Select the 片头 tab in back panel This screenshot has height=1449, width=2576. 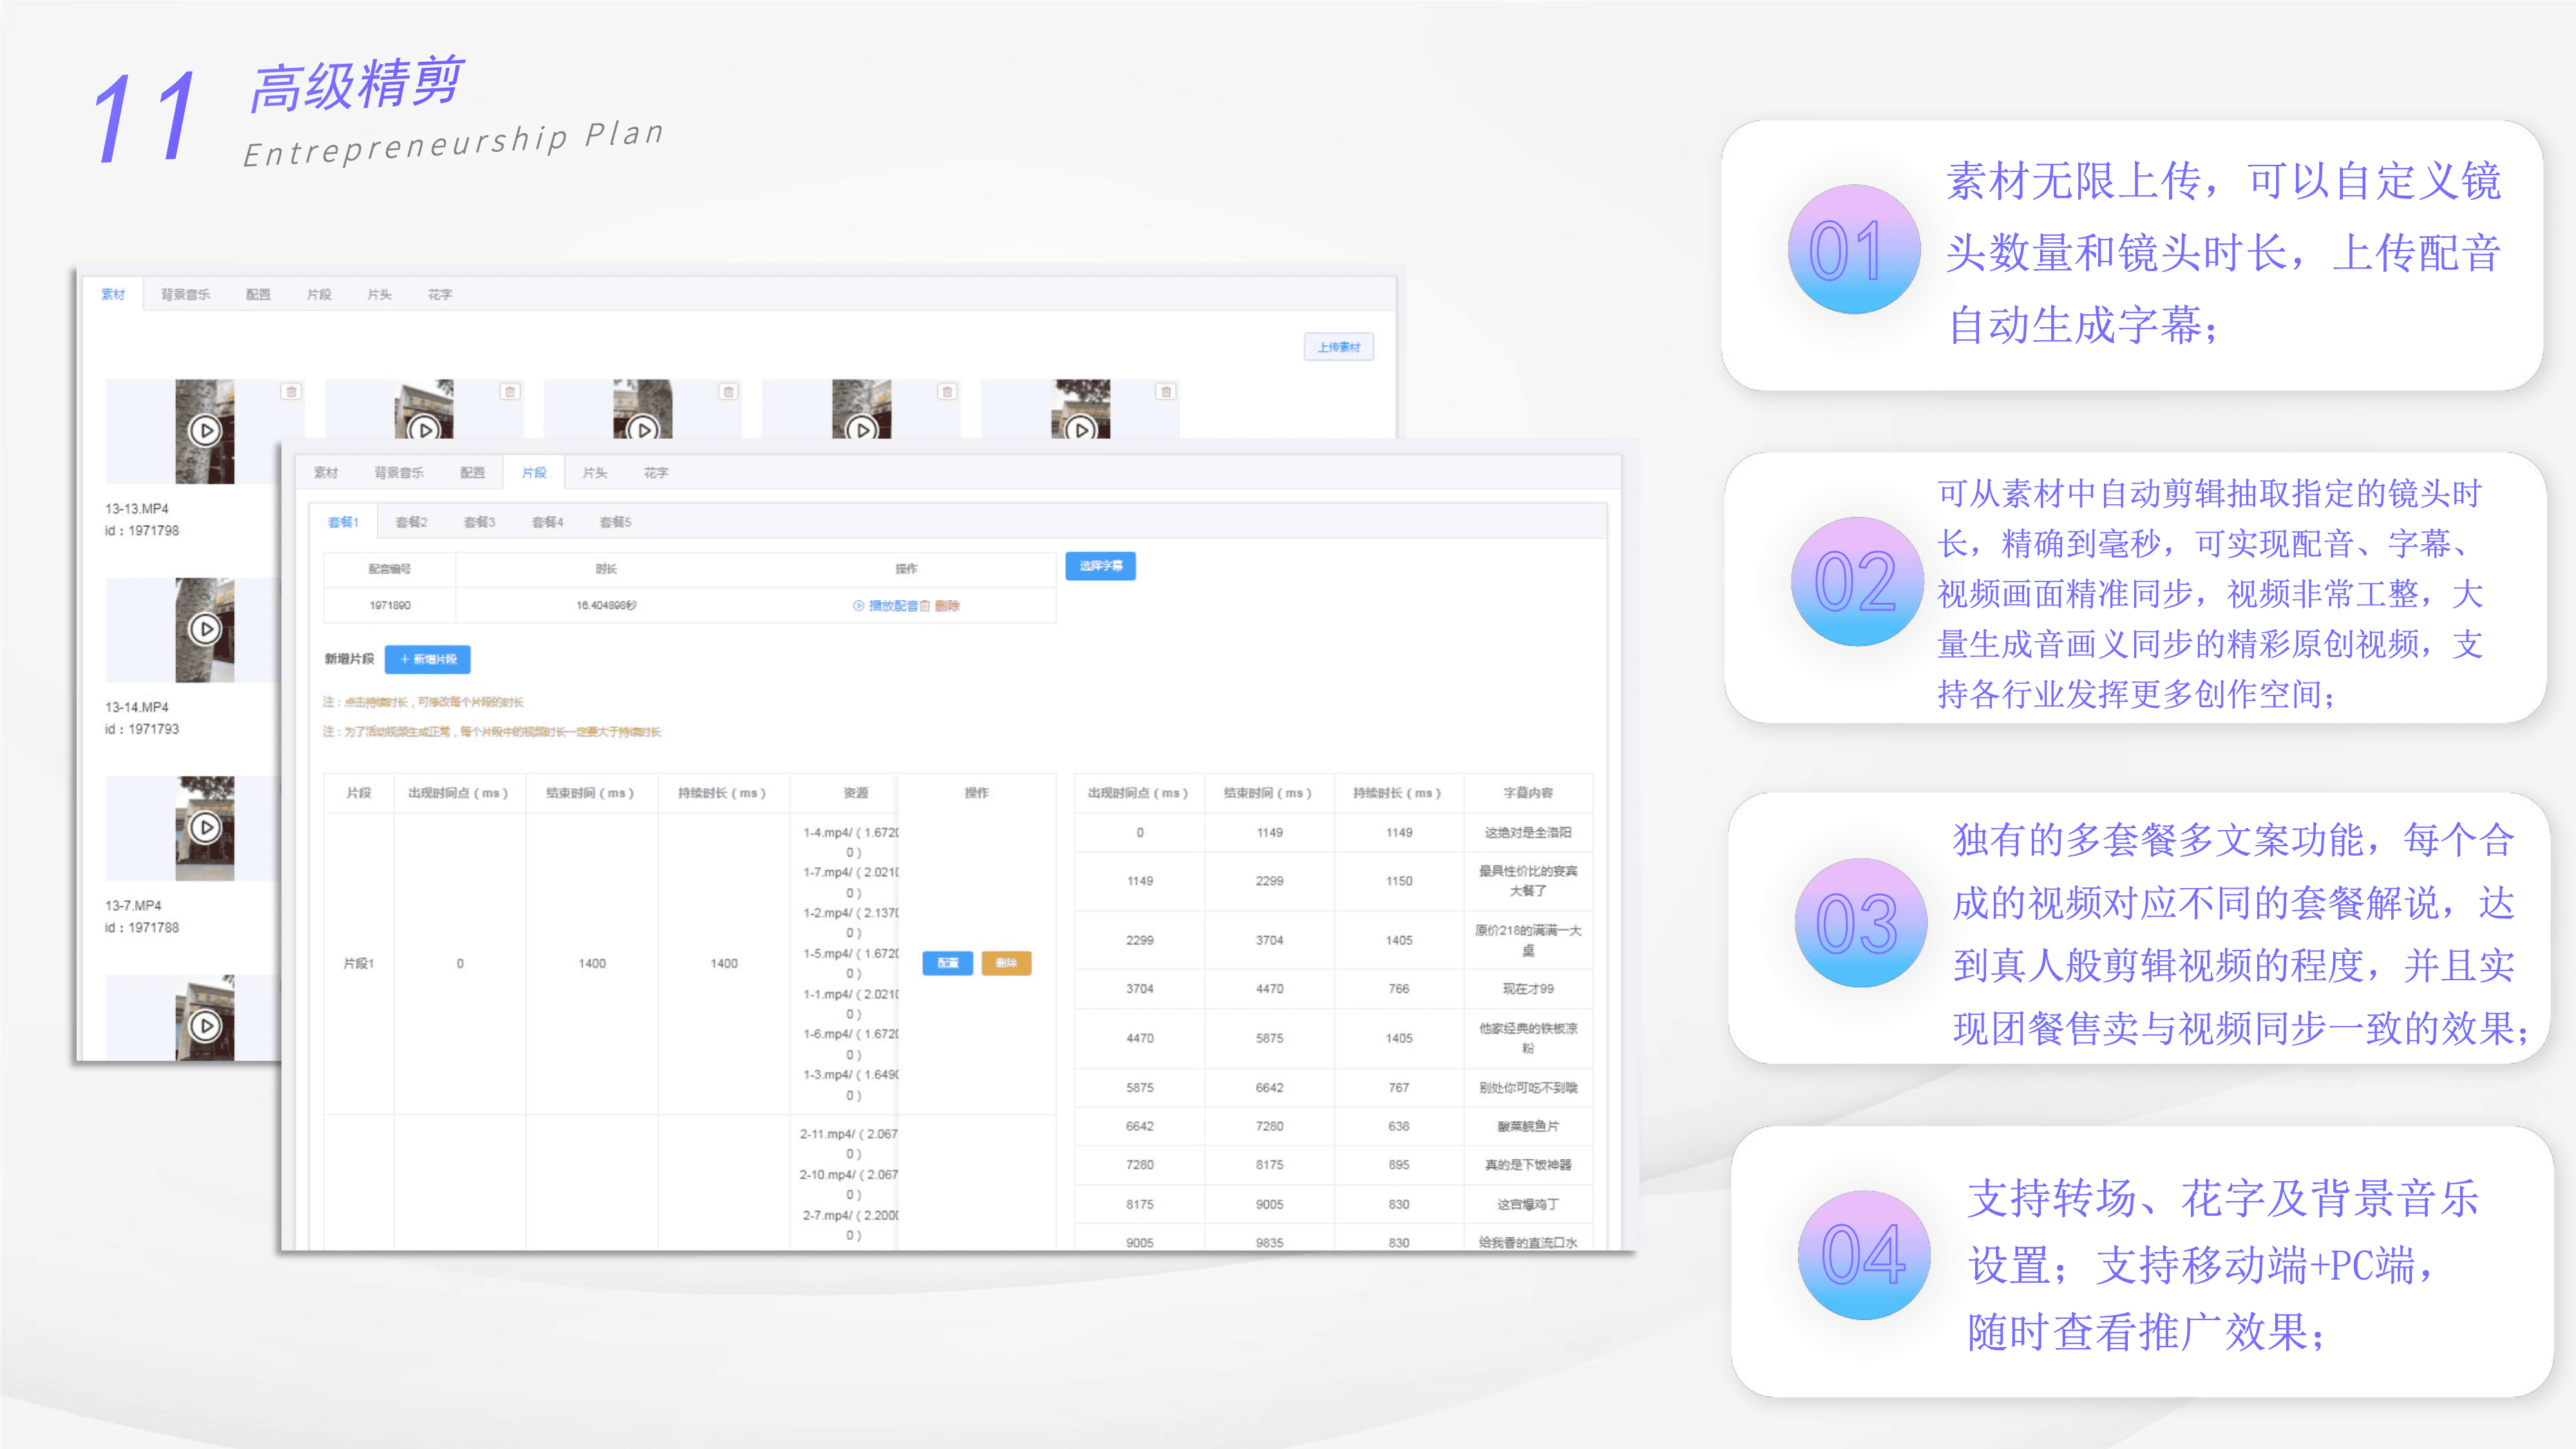pyautogui.click(x=379, y=295)
